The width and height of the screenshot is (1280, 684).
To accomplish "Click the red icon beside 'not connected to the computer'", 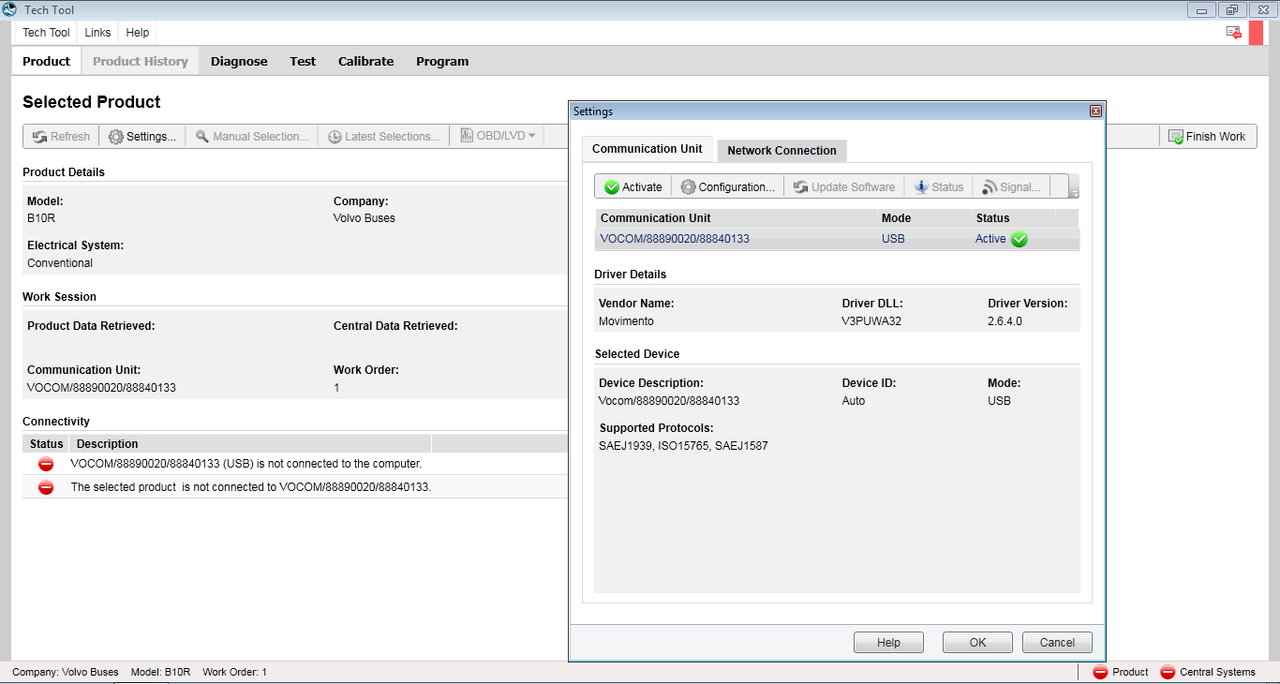I will 46,464.
